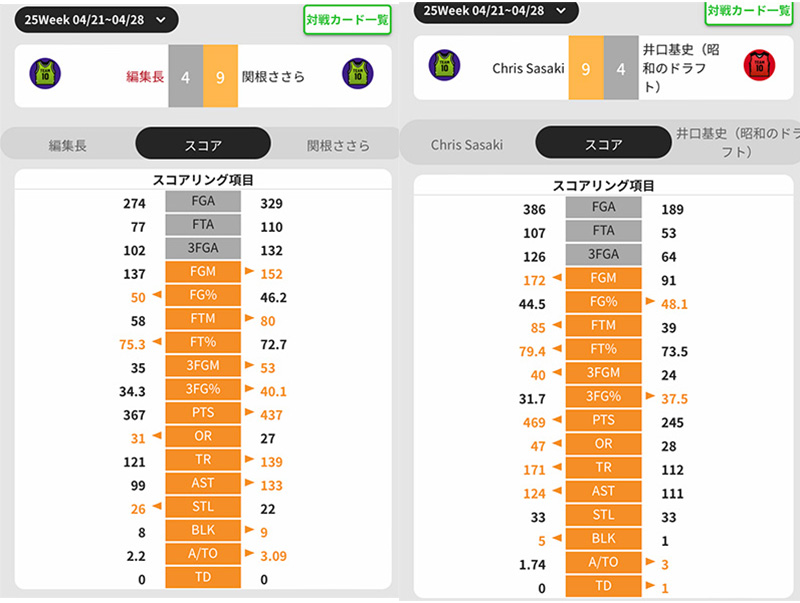Click 関根ささら's green team jersey icon
The height and width of the screenshot is (603, 800).
(x=357, y=74)
